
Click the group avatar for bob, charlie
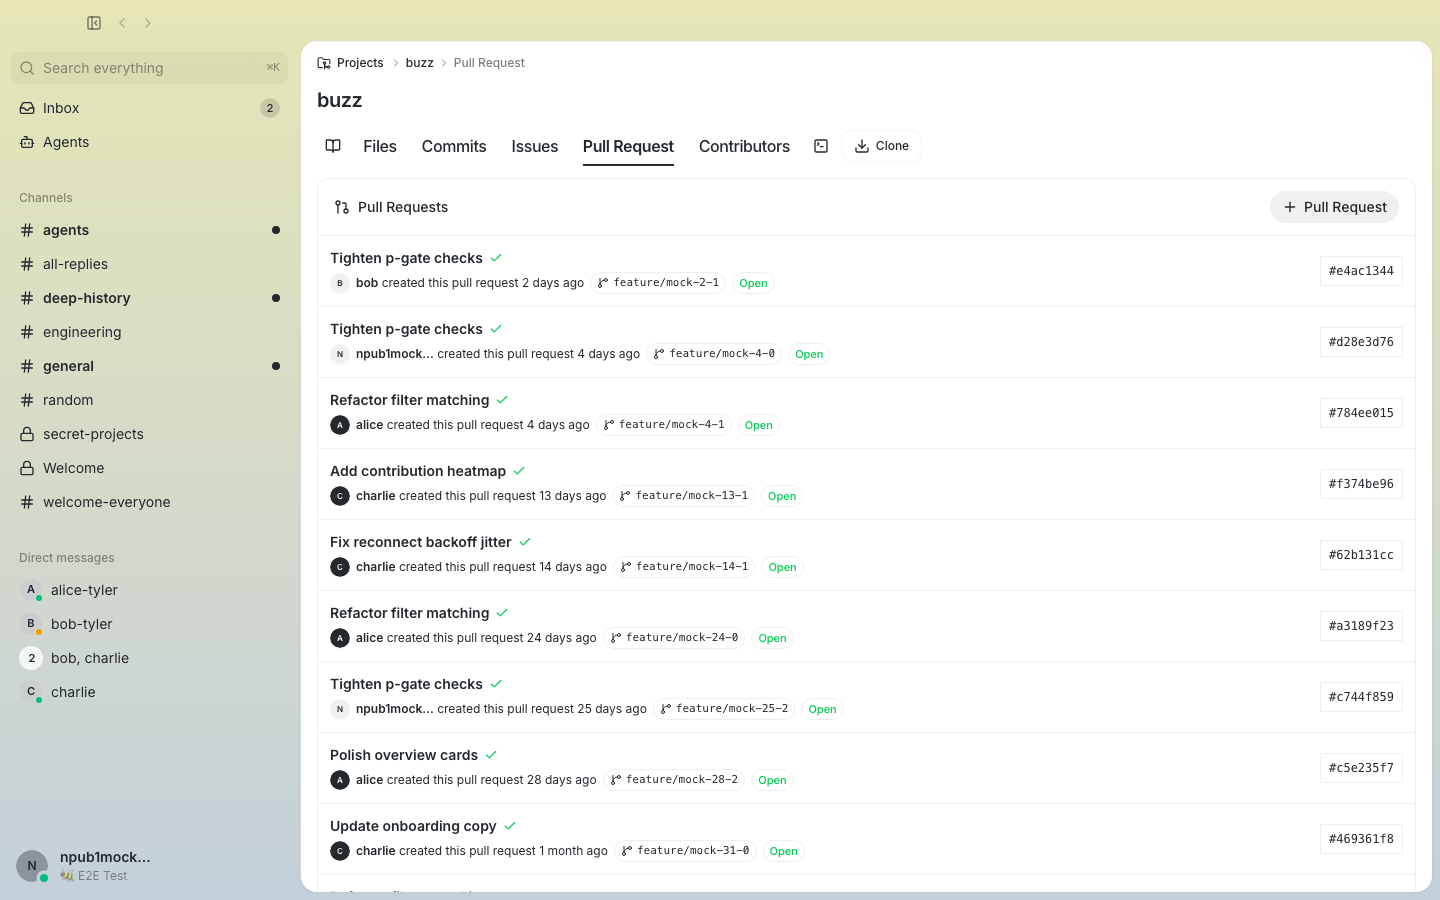coord(31,658)
